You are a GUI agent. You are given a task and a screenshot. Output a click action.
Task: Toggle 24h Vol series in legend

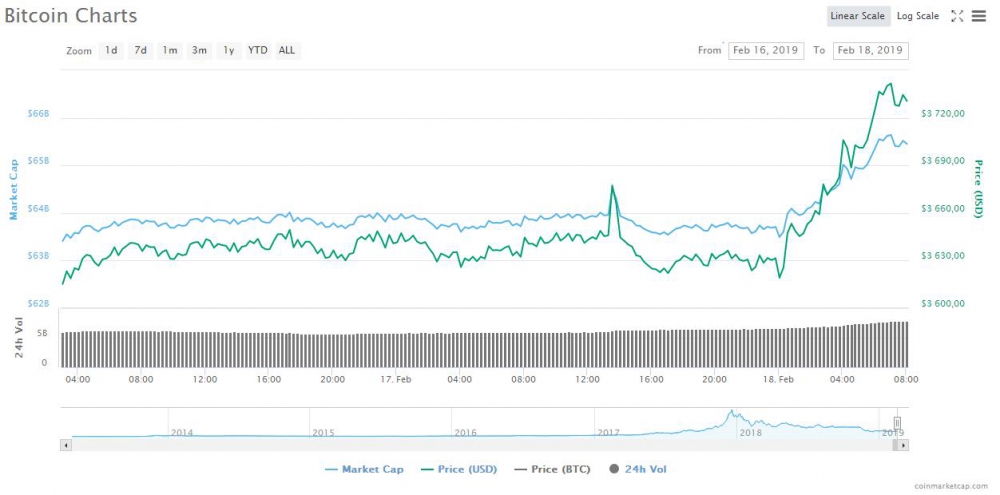pos(638,469)
